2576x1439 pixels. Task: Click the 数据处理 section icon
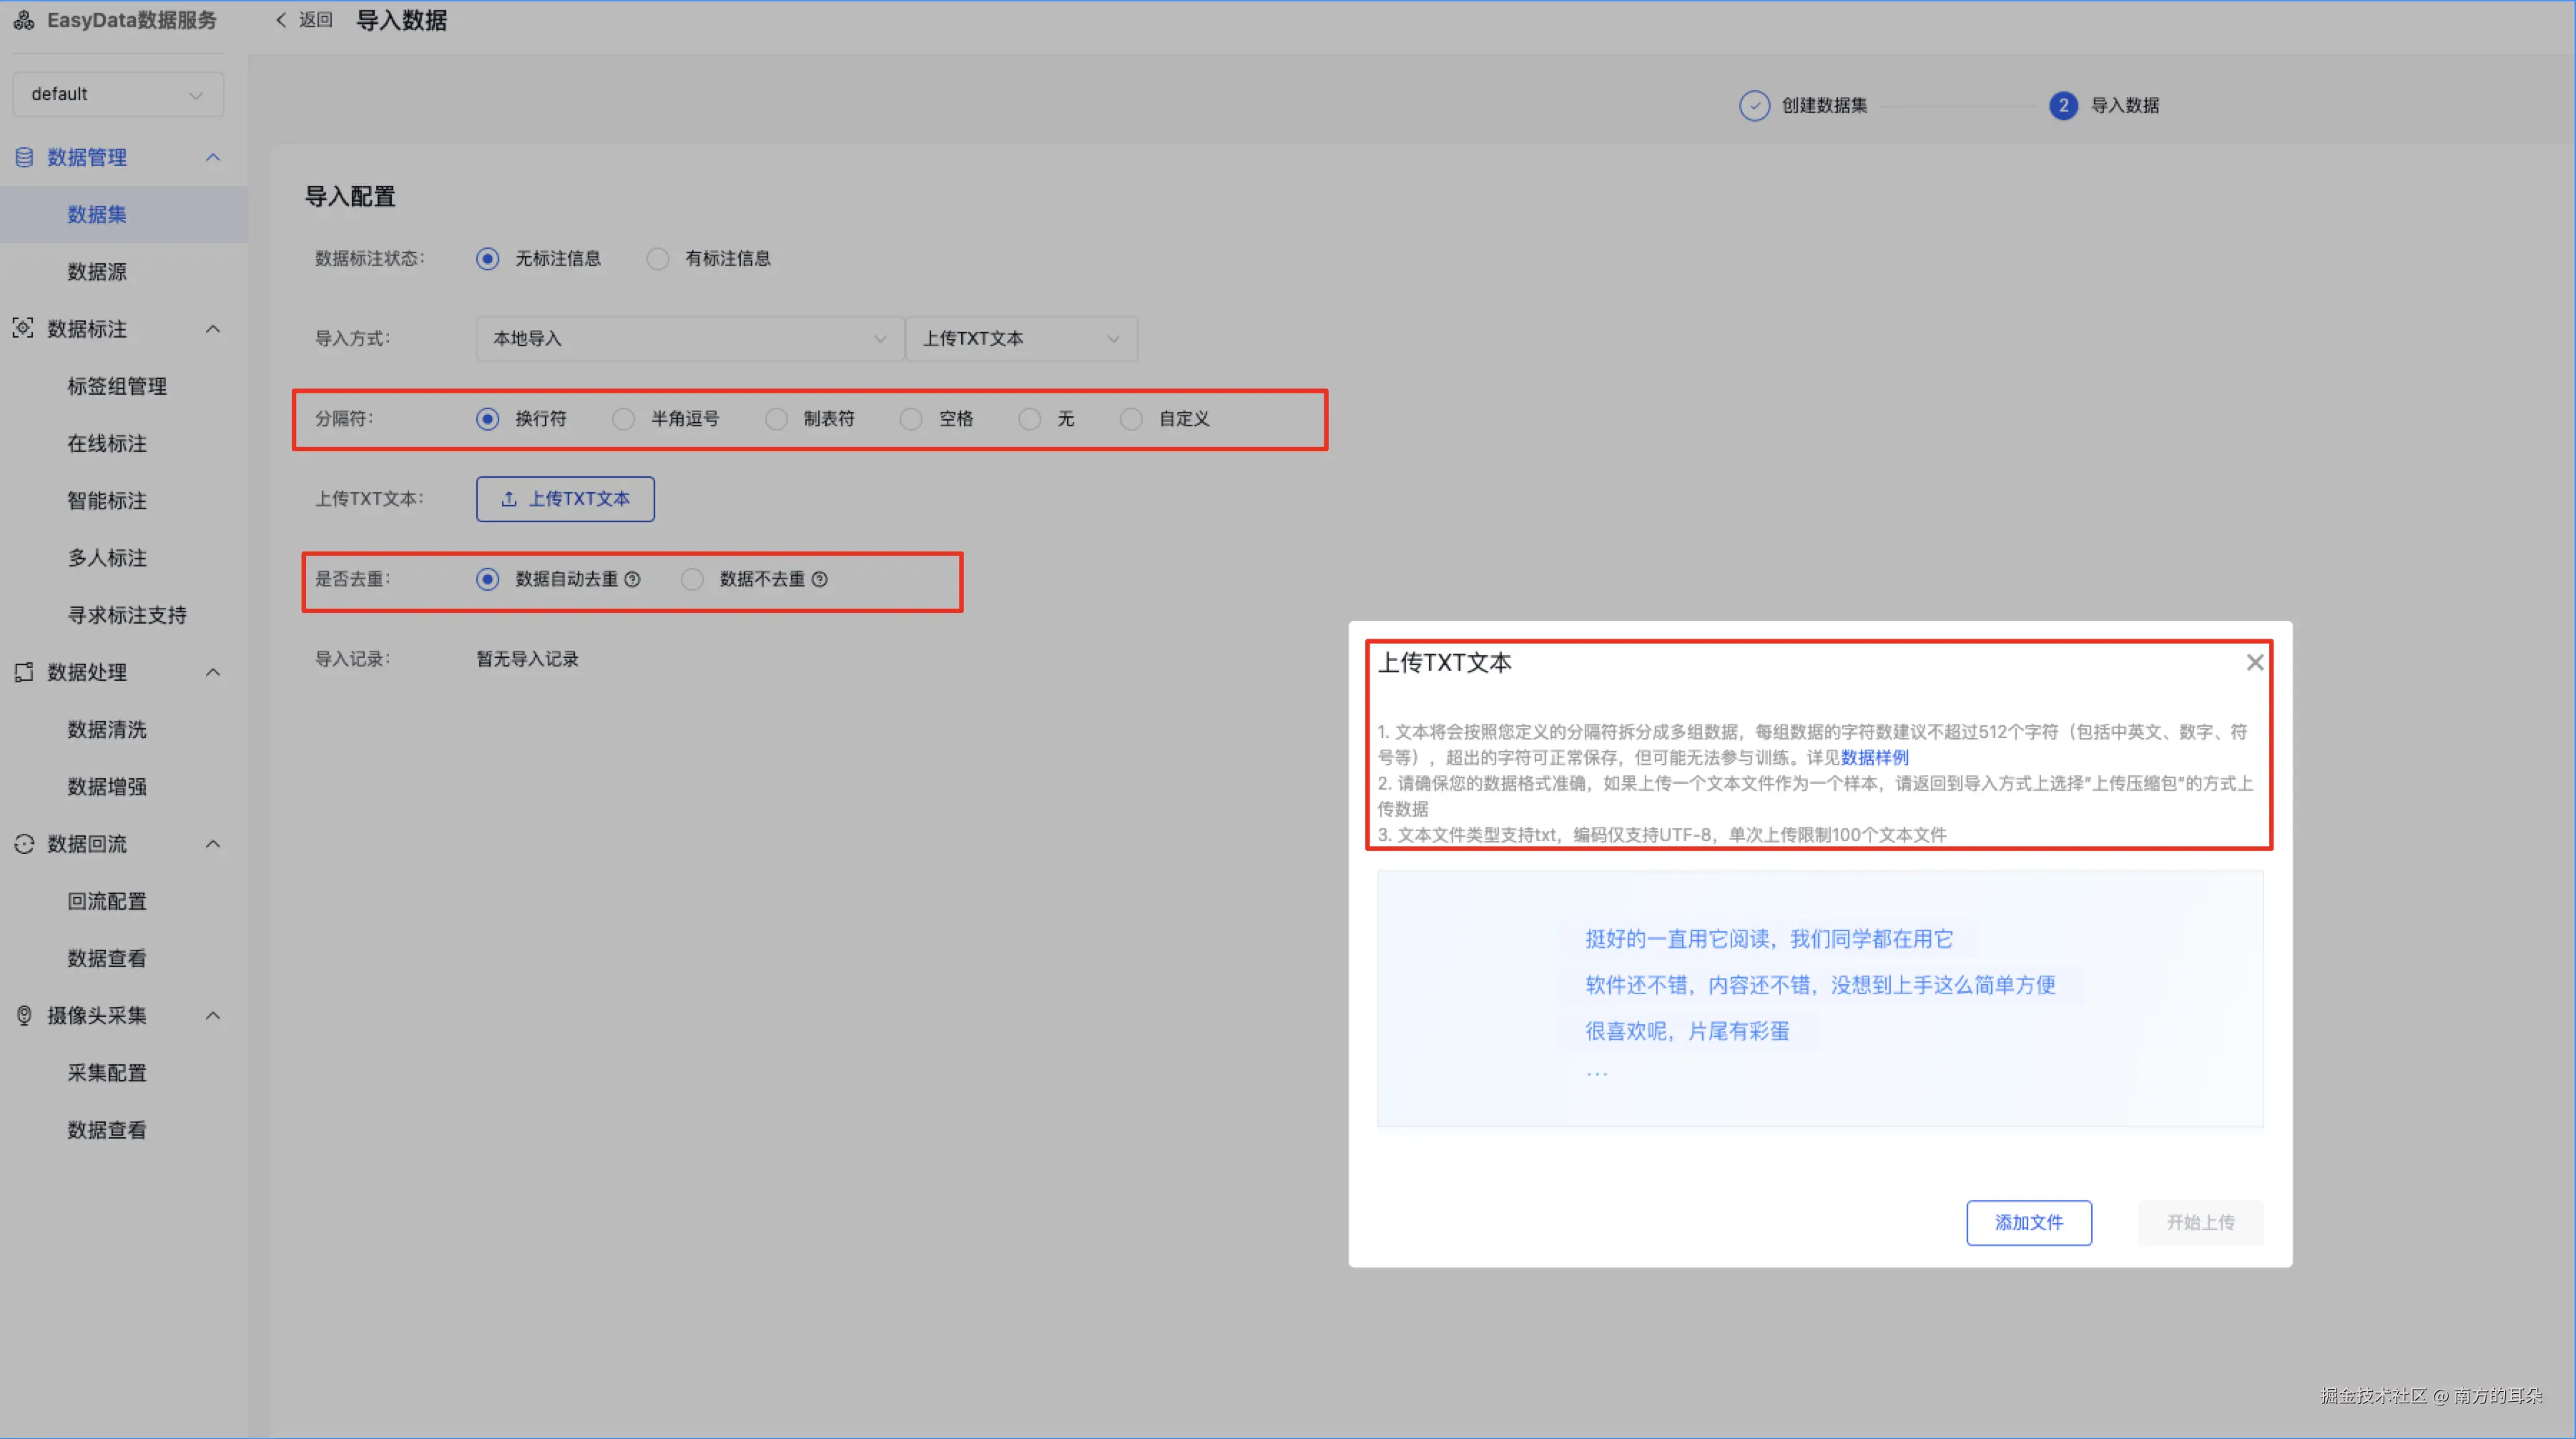pyautogui.click(x=24, y=672)
